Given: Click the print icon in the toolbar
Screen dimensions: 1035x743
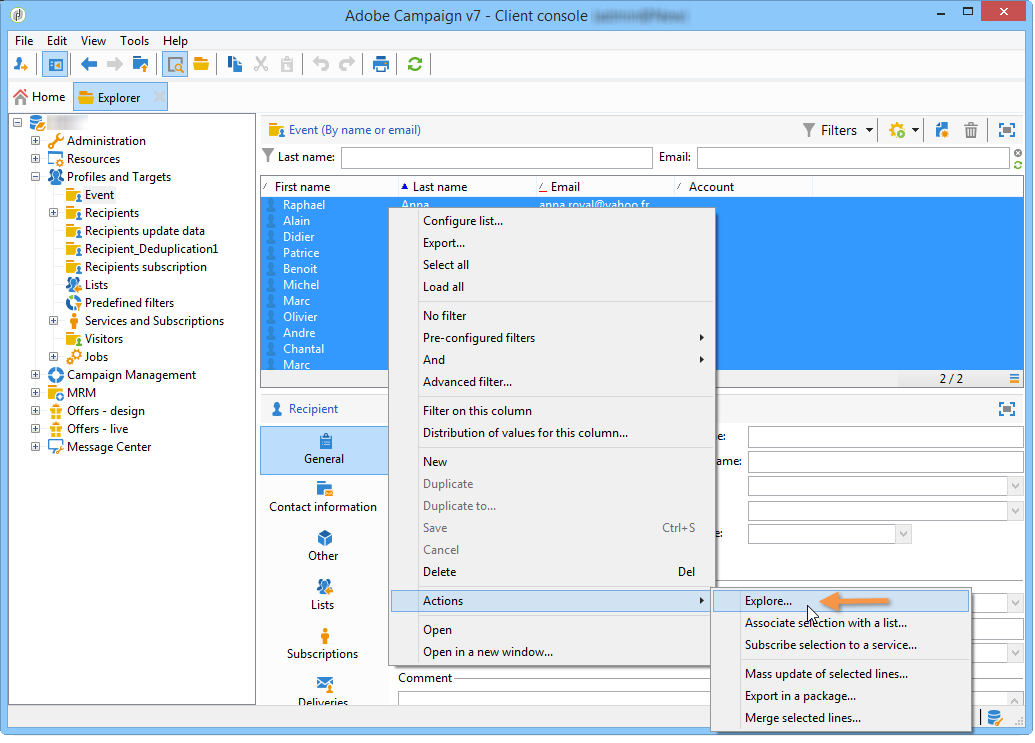Looking at the screenshot, I should tap(381, 64).
